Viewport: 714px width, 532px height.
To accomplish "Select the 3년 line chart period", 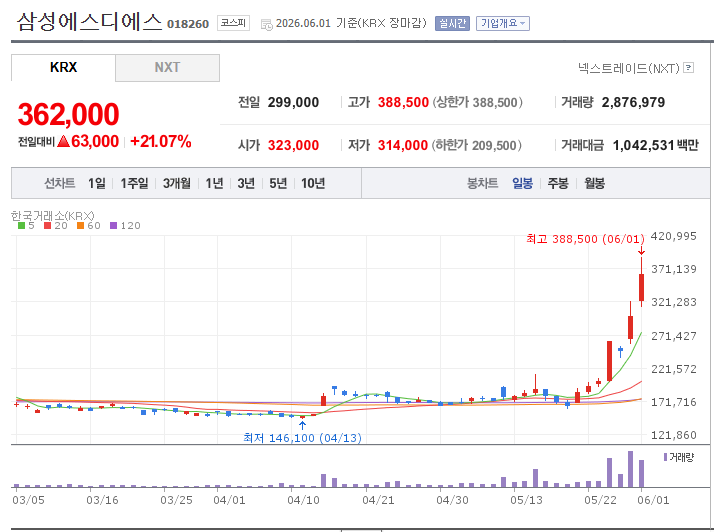I will click(x=246, y=183).
